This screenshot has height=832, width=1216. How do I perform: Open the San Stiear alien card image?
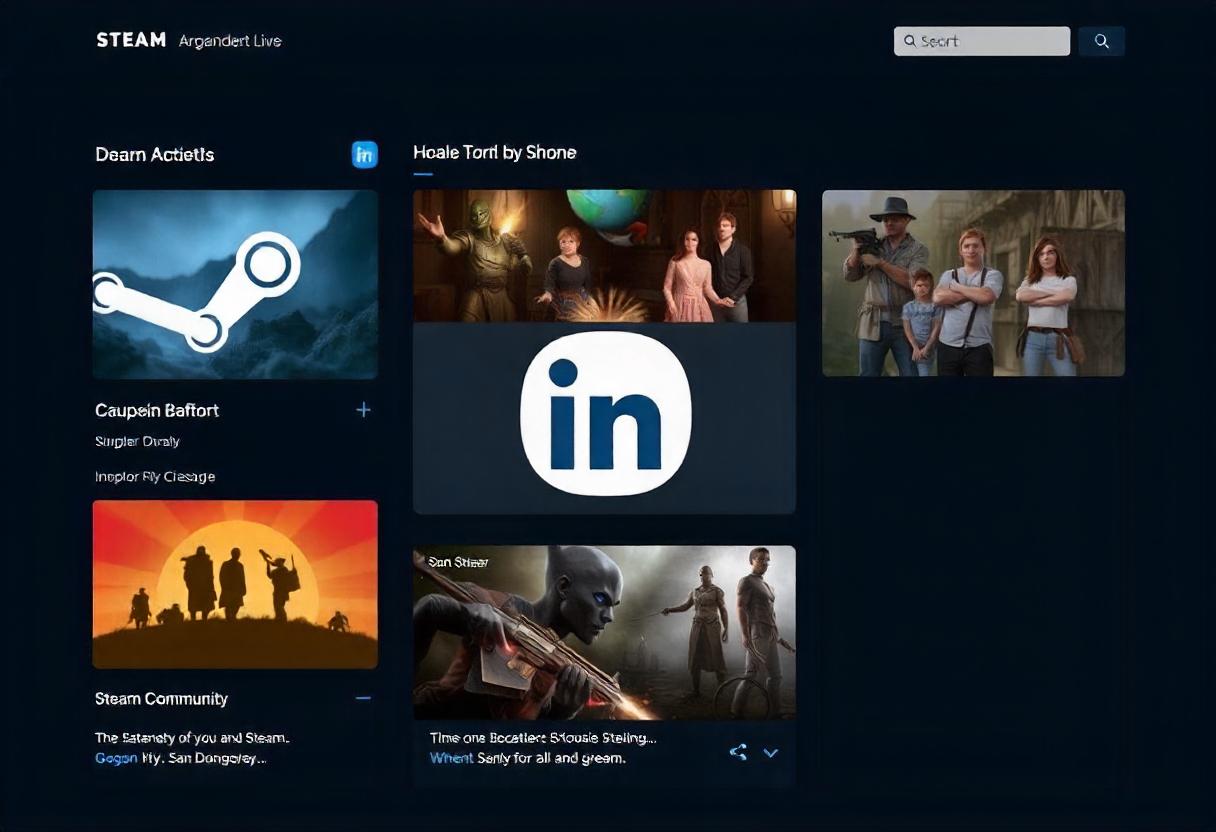click(604, 632)
